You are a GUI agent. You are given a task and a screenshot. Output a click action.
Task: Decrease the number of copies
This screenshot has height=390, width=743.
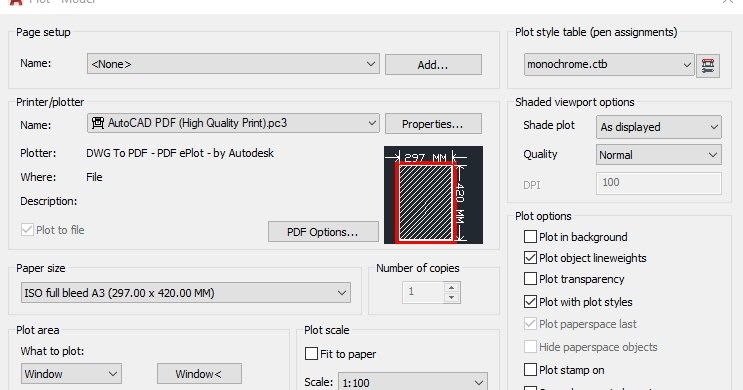click(x=452, y=298)
